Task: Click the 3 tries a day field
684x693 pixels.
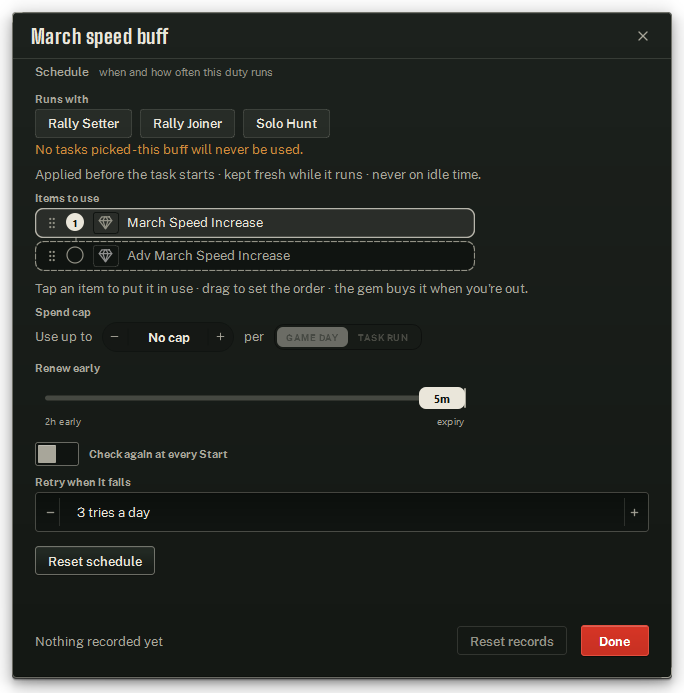Action: click(342, 512)
